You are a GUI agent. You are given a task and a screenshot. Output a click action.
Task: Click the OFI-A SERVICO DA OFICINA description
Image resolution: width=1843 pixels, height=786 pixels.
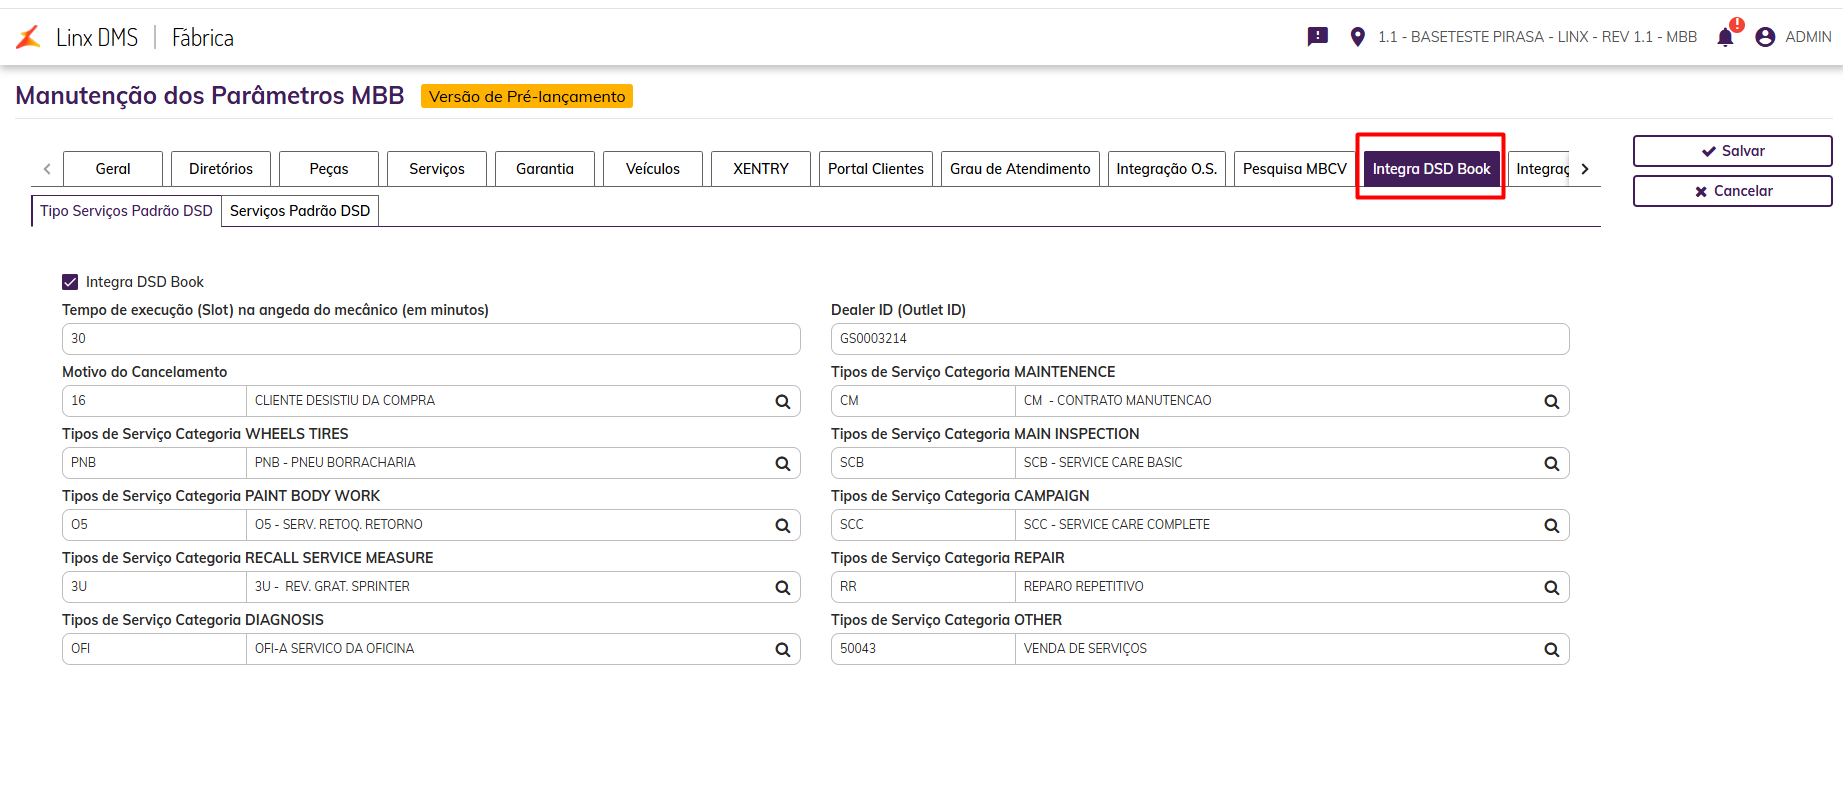pyautogui.click(x=334, y=649)
